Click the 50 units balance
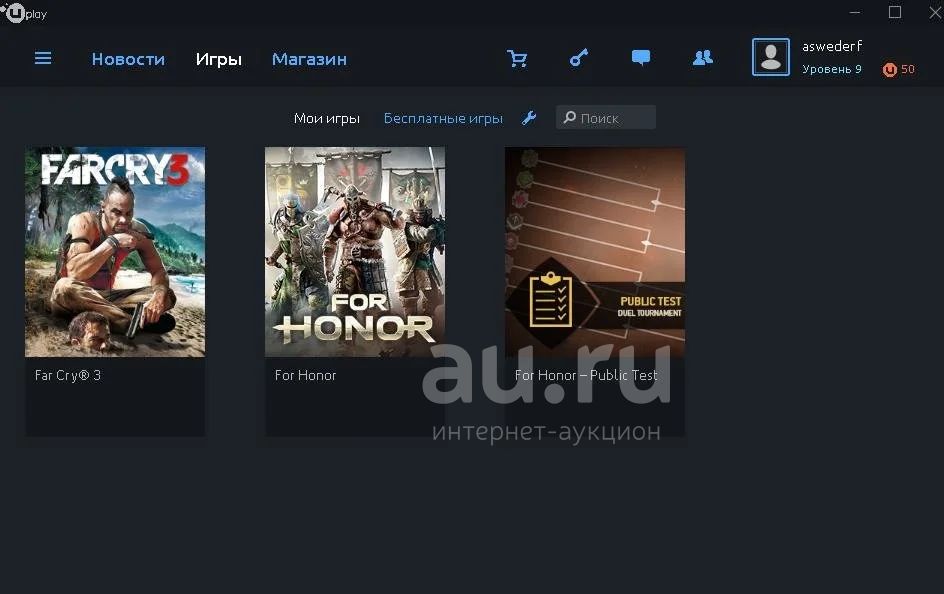 pyautogui.click(x=908, y=69)
